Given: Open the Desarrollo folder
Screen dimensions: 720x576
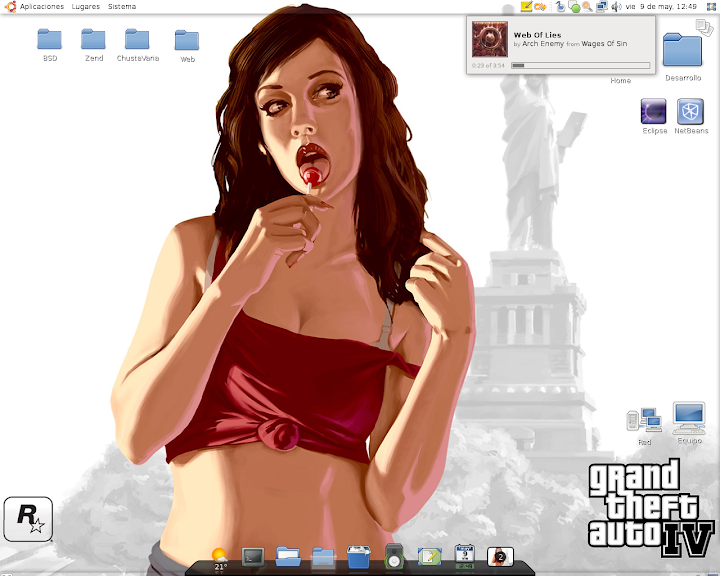Looking at the screenshot, I should coord(683,50).
